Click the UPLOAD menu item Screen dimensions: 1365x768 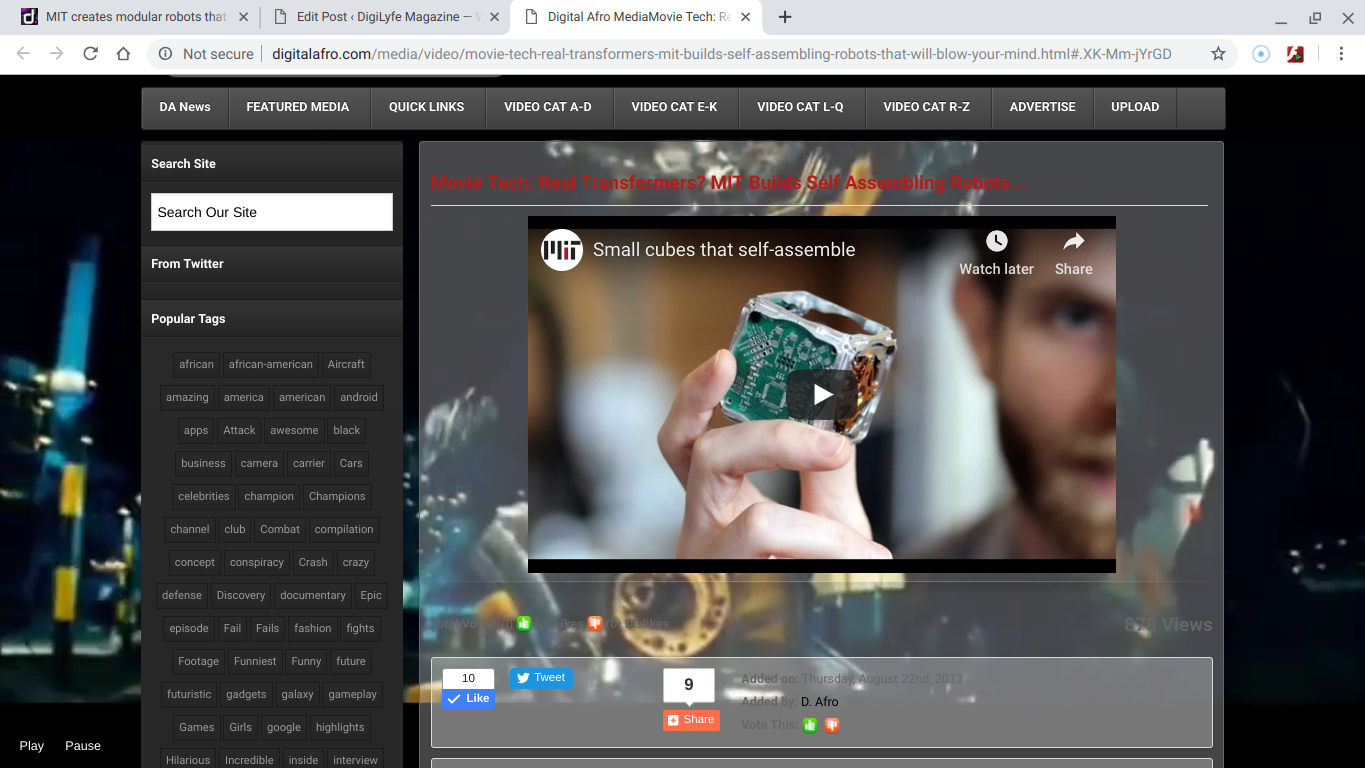[x=1135, y=107]
